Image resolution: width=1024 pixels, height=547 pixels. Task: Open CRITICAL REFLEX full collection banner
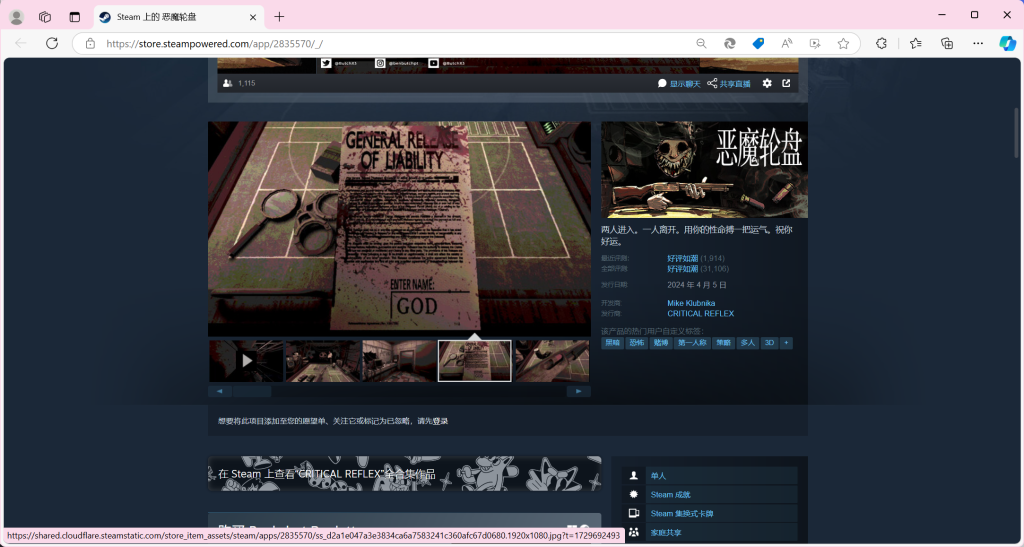(404, 473)
